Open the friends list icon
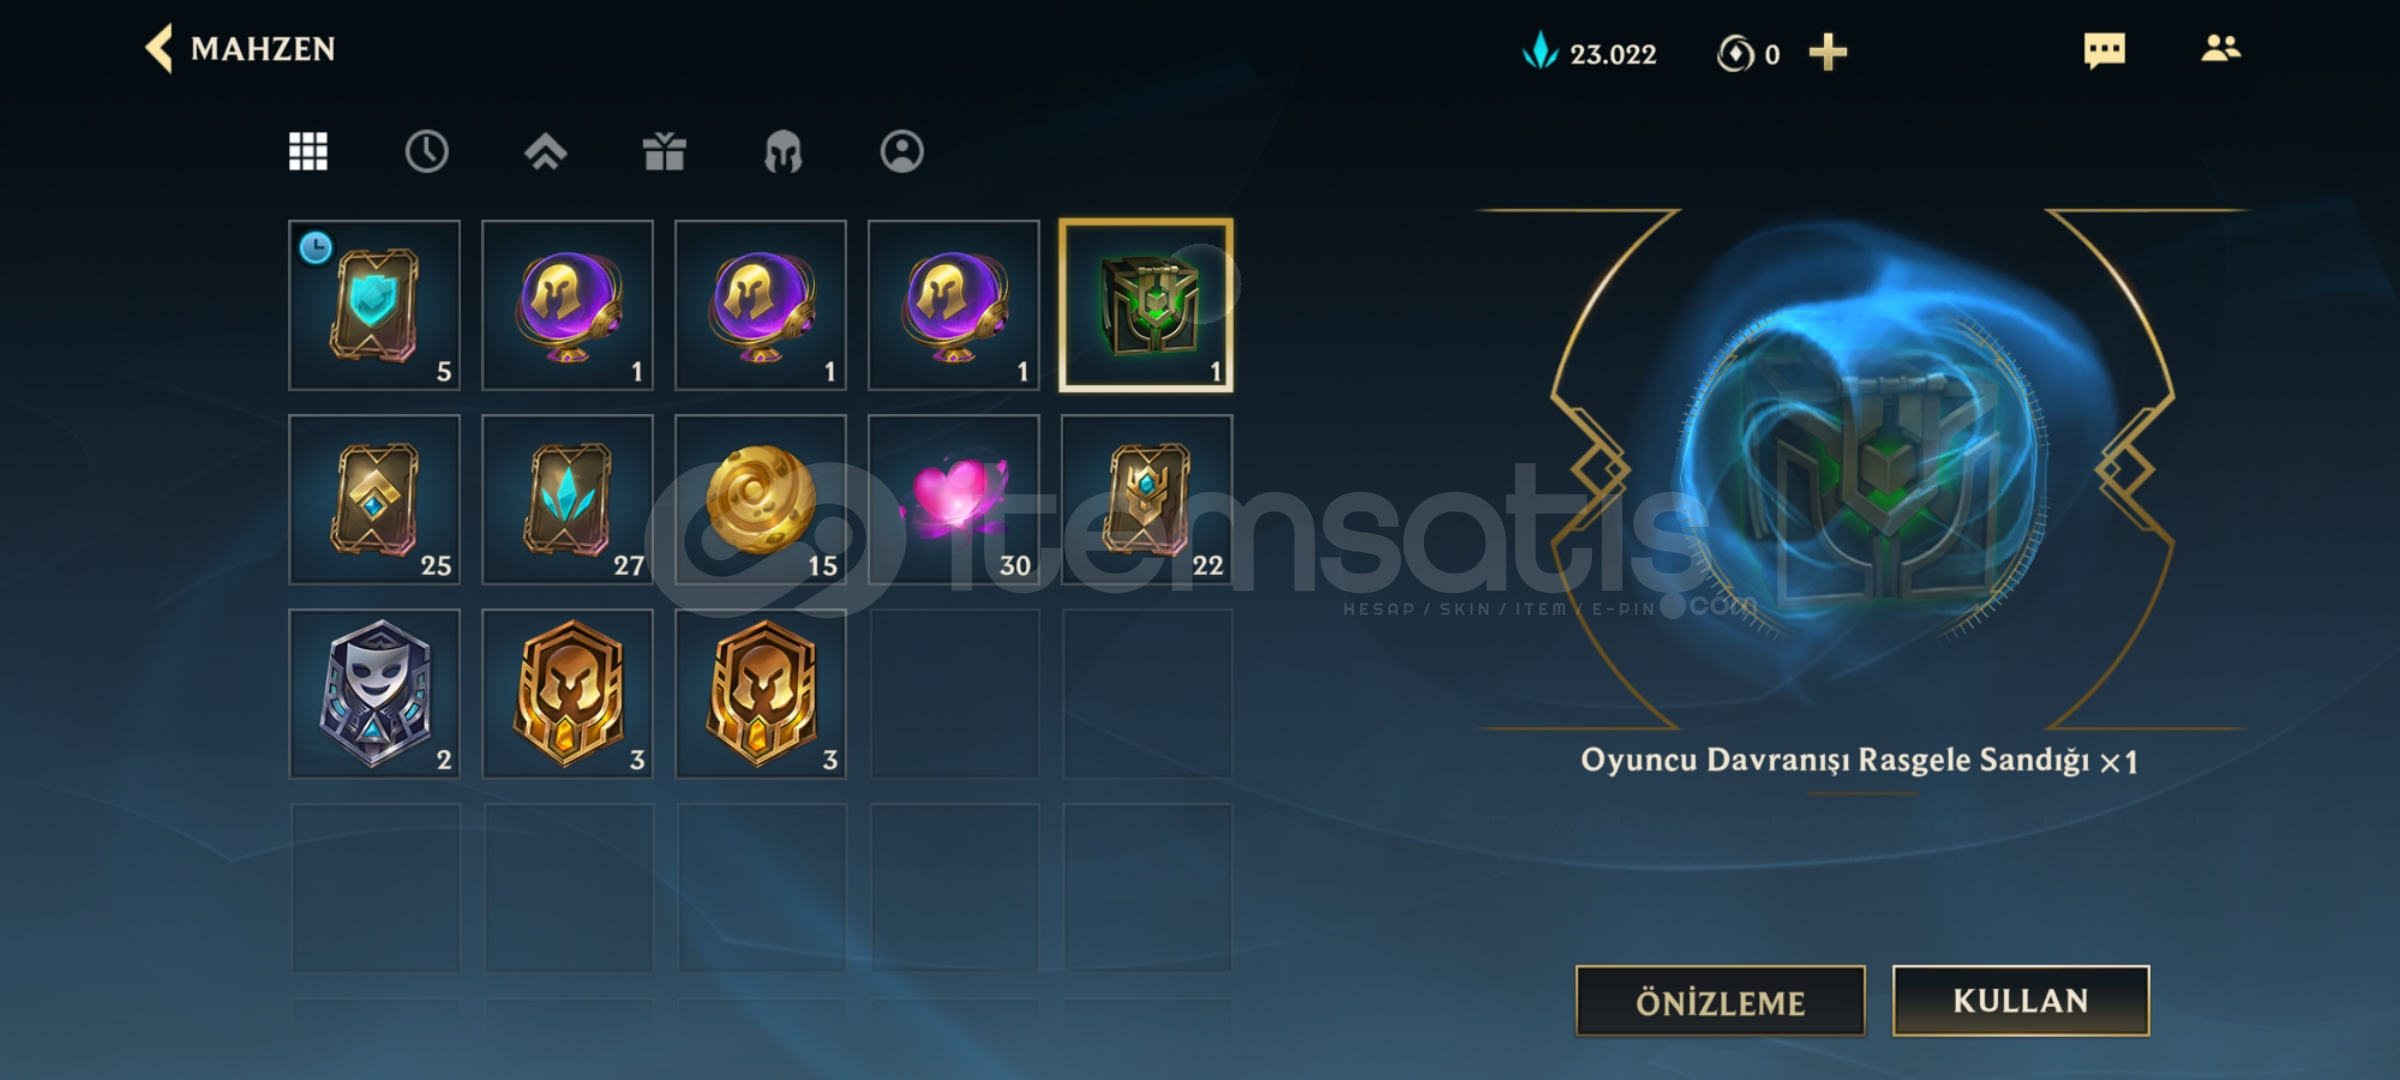The width and height of the screenshot is (2400, 1080). [2221, 49]
